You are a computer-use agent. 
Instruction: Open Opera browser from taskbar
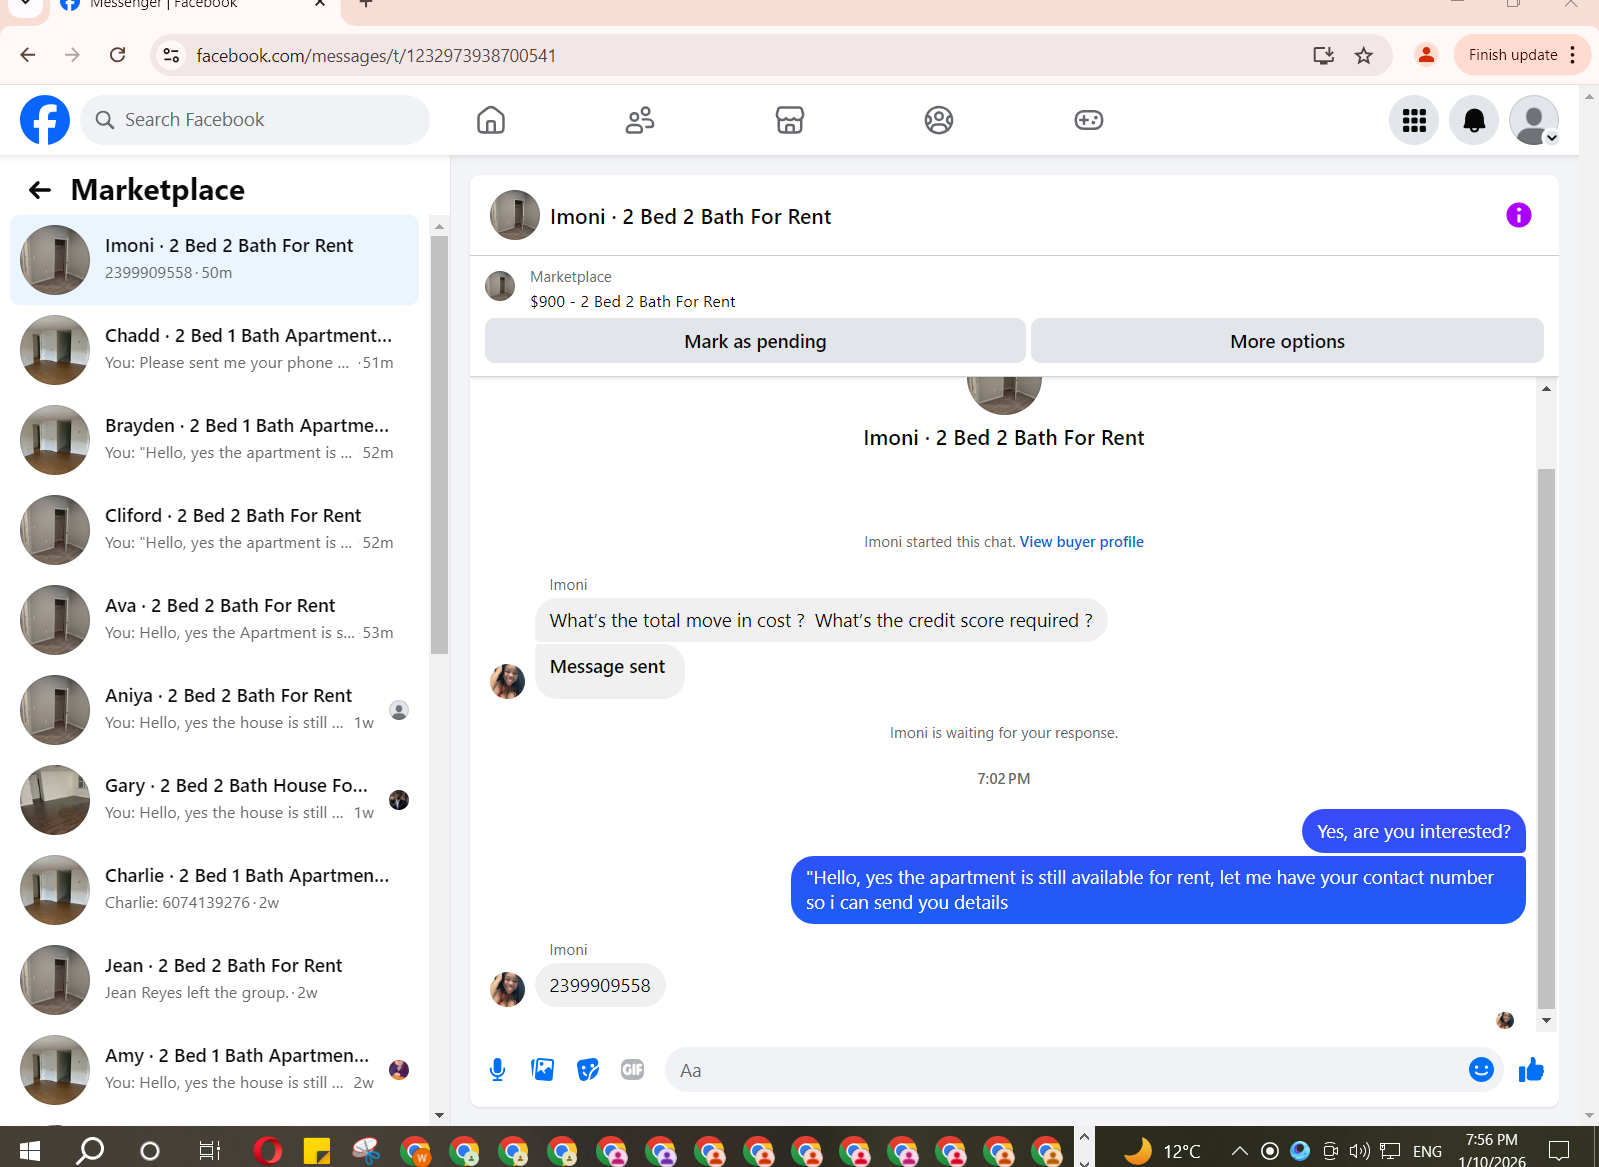click(268, 1151)
